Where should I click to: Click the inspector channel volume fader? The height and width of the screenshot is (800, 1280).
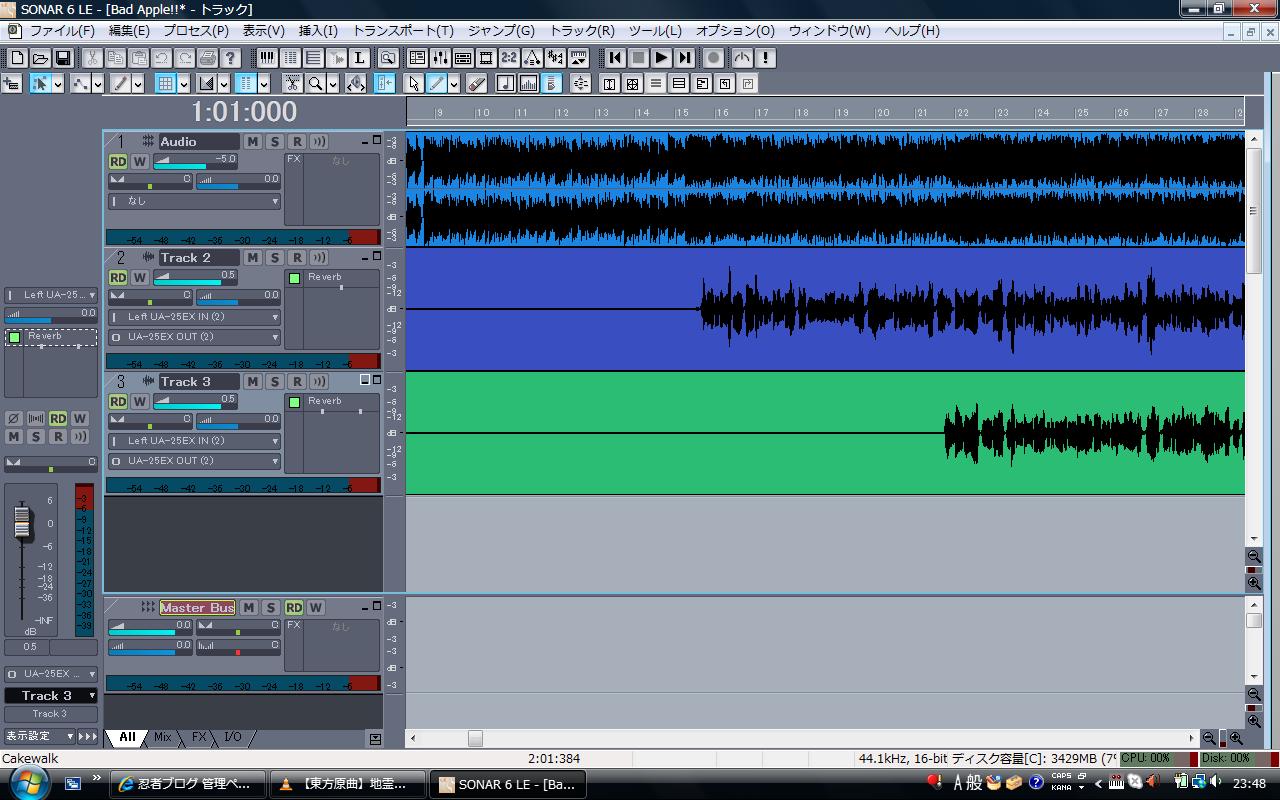click(22, 522)
